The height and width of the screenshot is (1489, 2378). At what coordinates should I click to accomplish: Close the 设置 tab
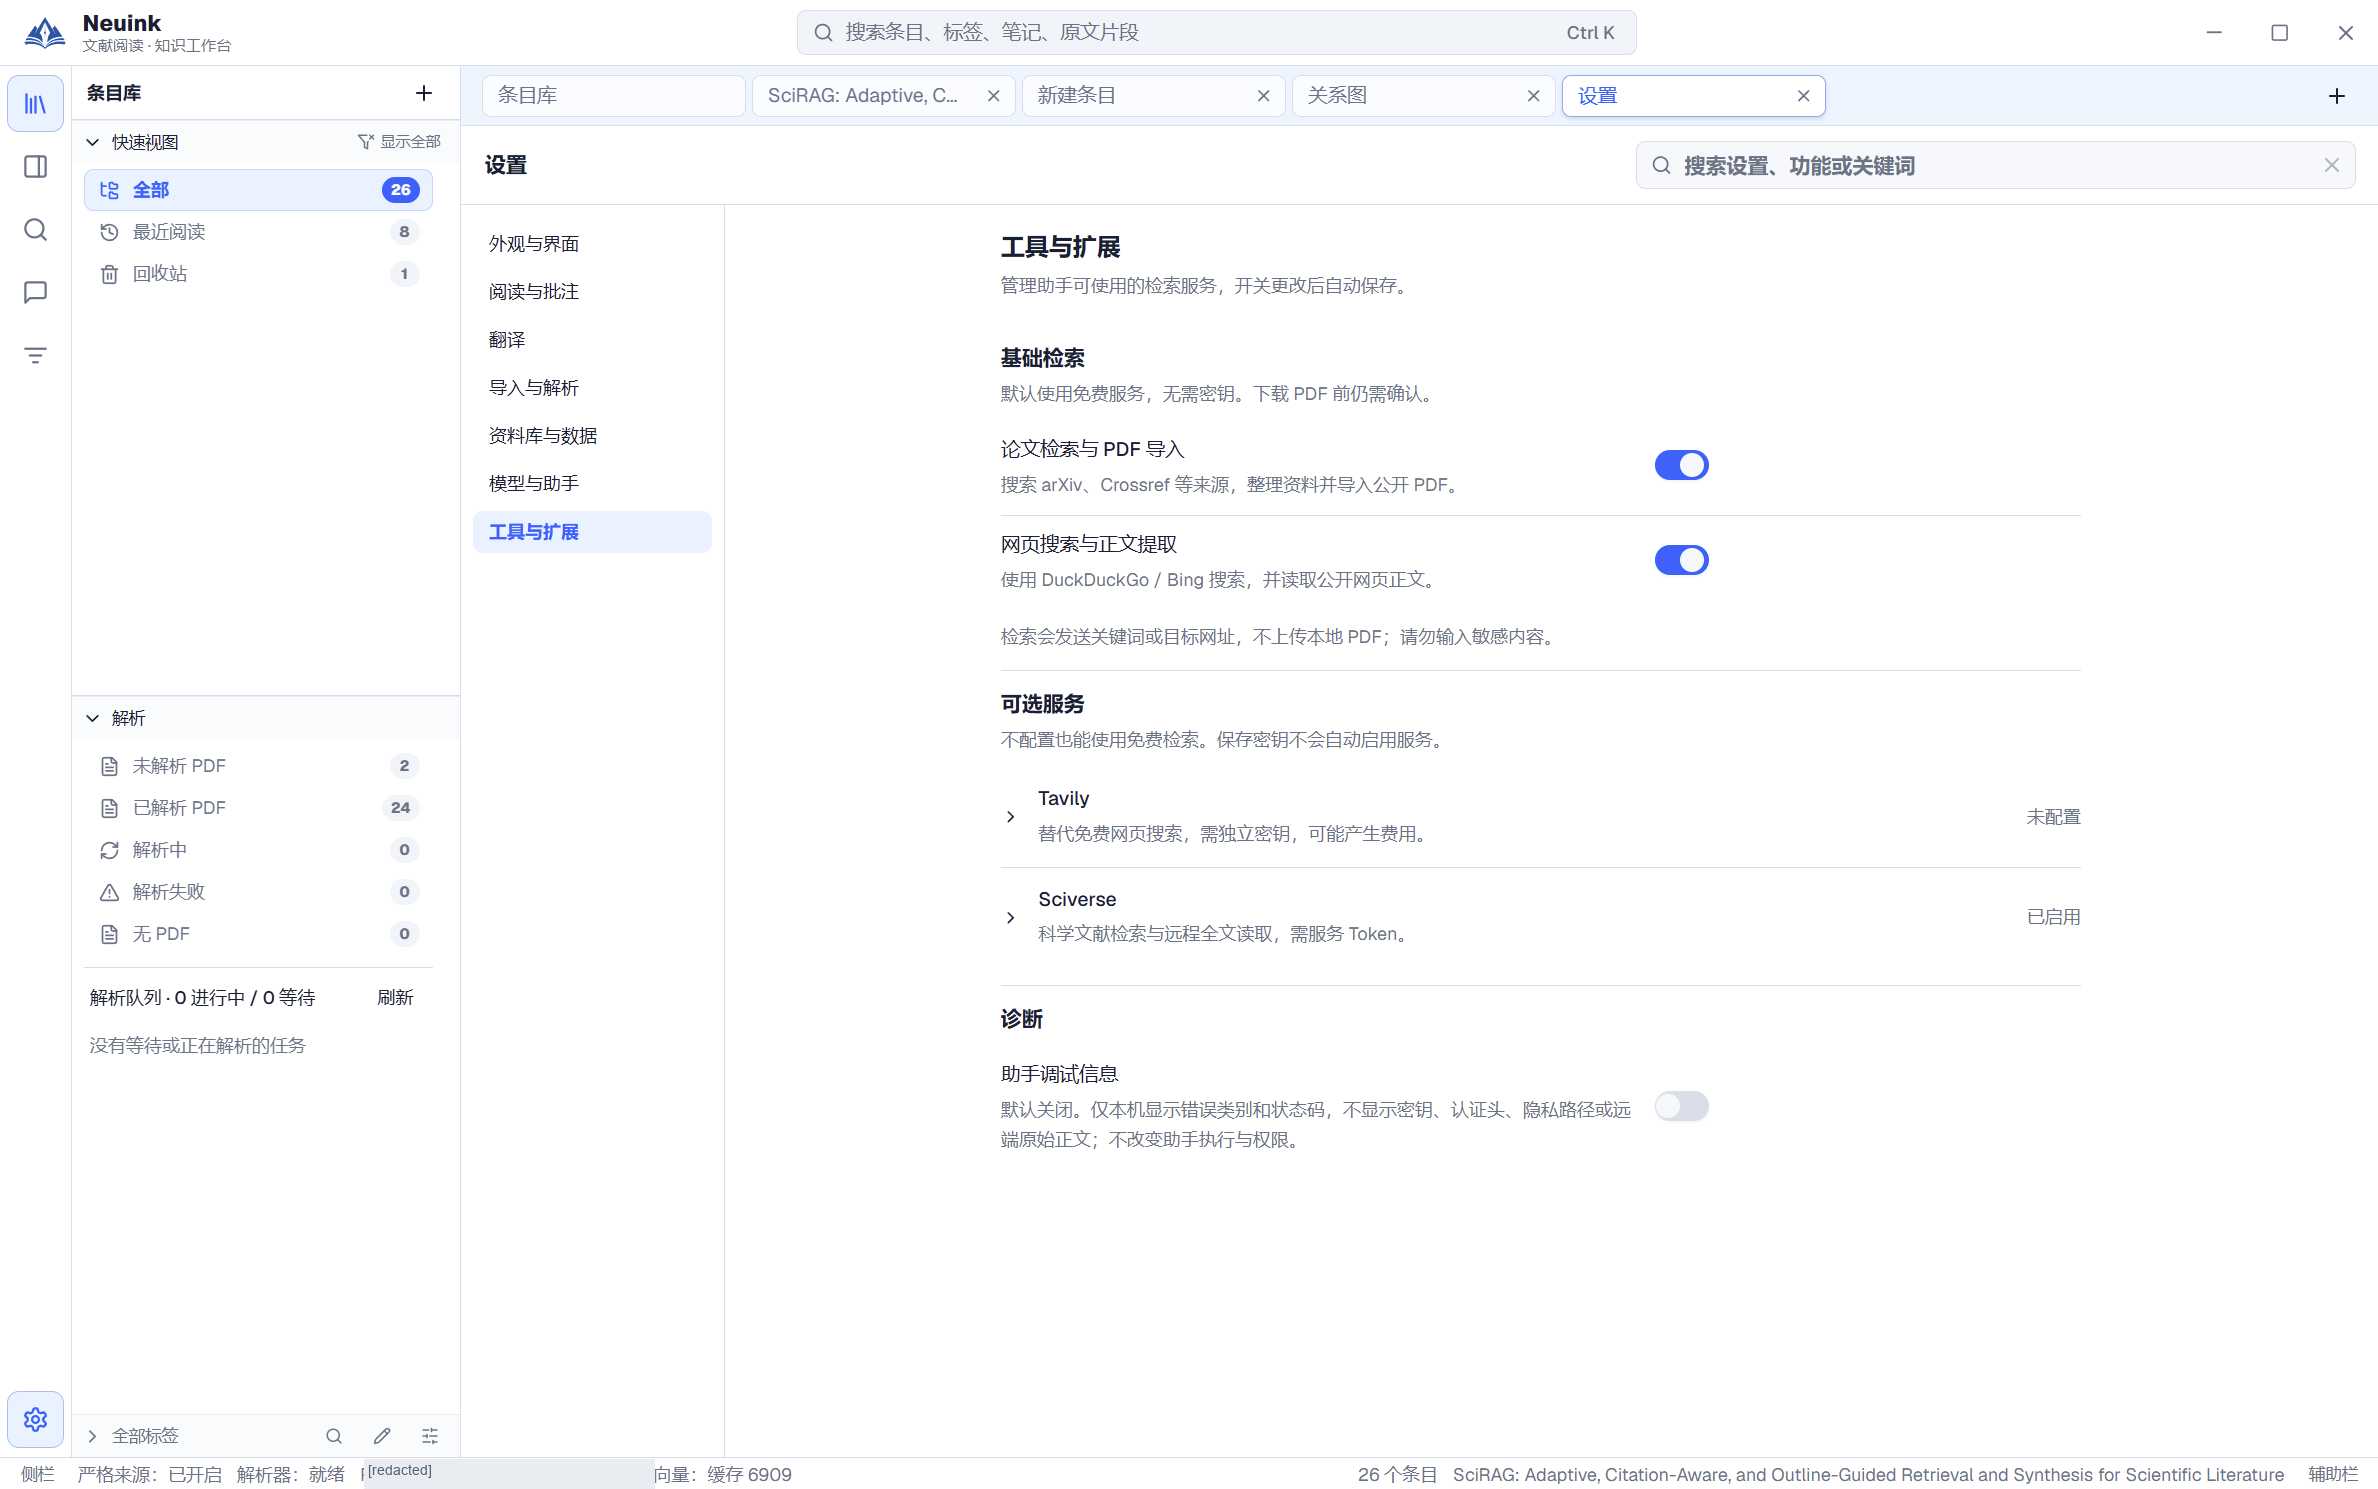click(1803, 96)
